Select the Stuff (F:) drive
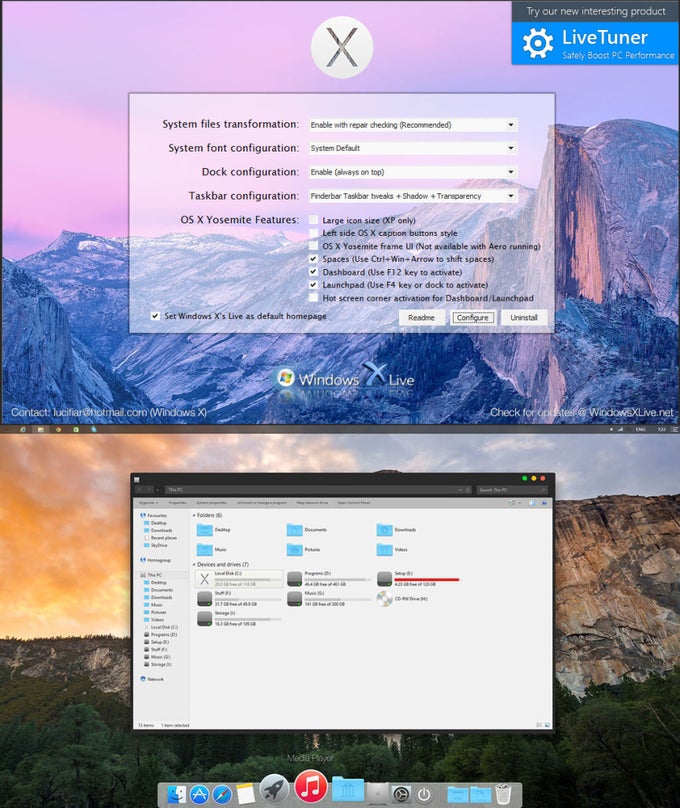Viewport: 680px width, 808px height. point(239,599)
